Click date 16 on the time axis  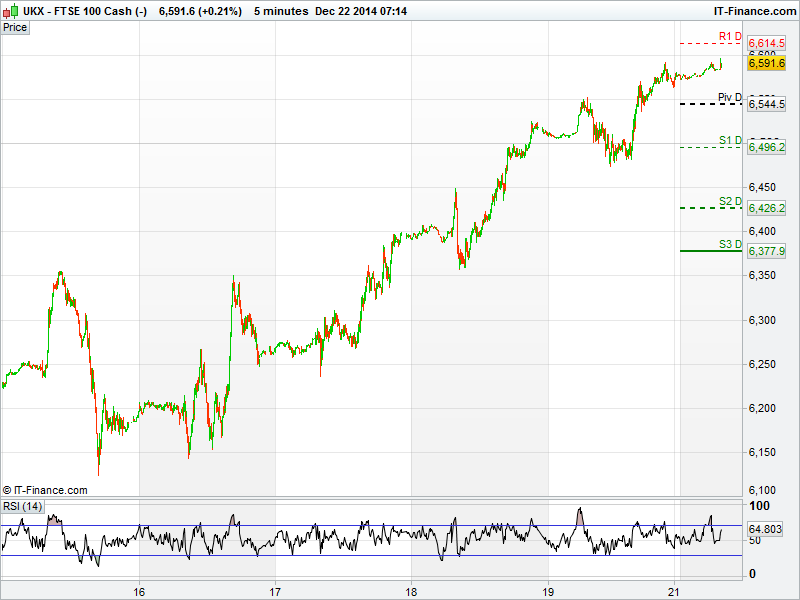pos(140,591)
